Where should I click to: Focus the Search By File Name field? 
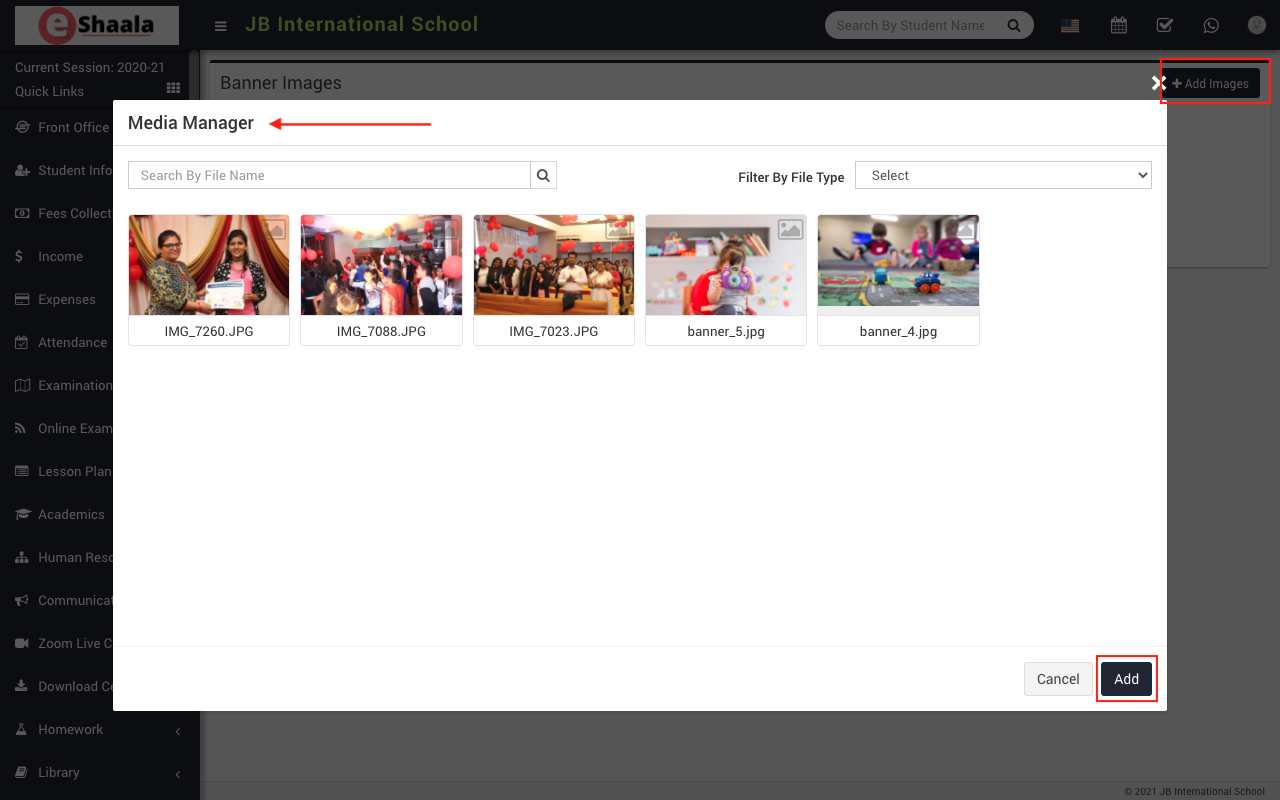pyautogui.click(x=329, y=175)
